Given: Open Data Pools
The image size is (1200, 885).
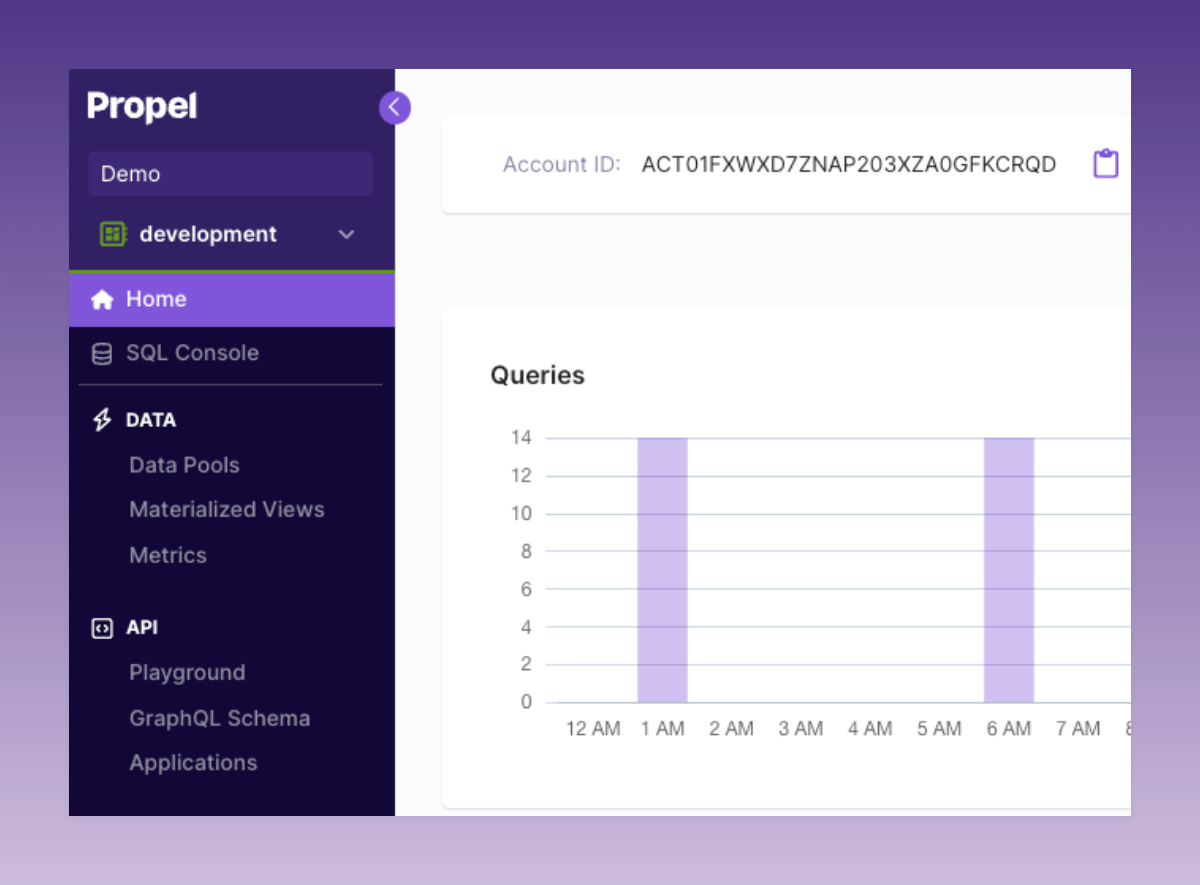Looking at the screenshot, I should click(184, 465).
